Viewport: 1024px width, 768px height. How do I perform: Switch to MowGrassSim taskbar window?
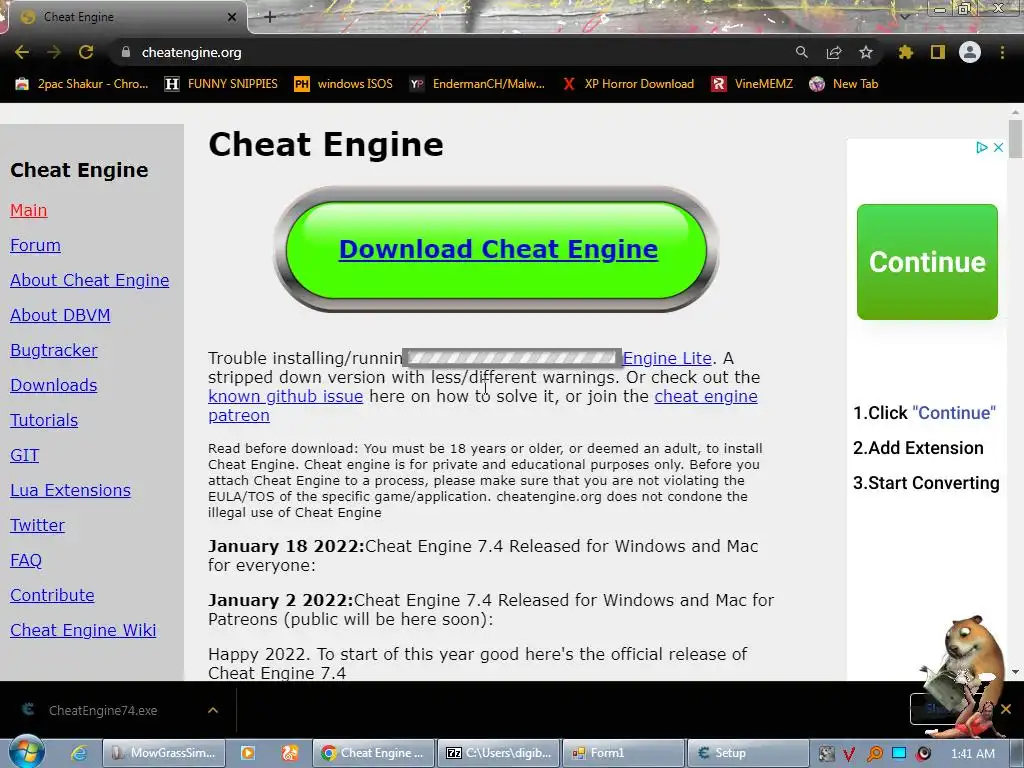click(165, 753)
